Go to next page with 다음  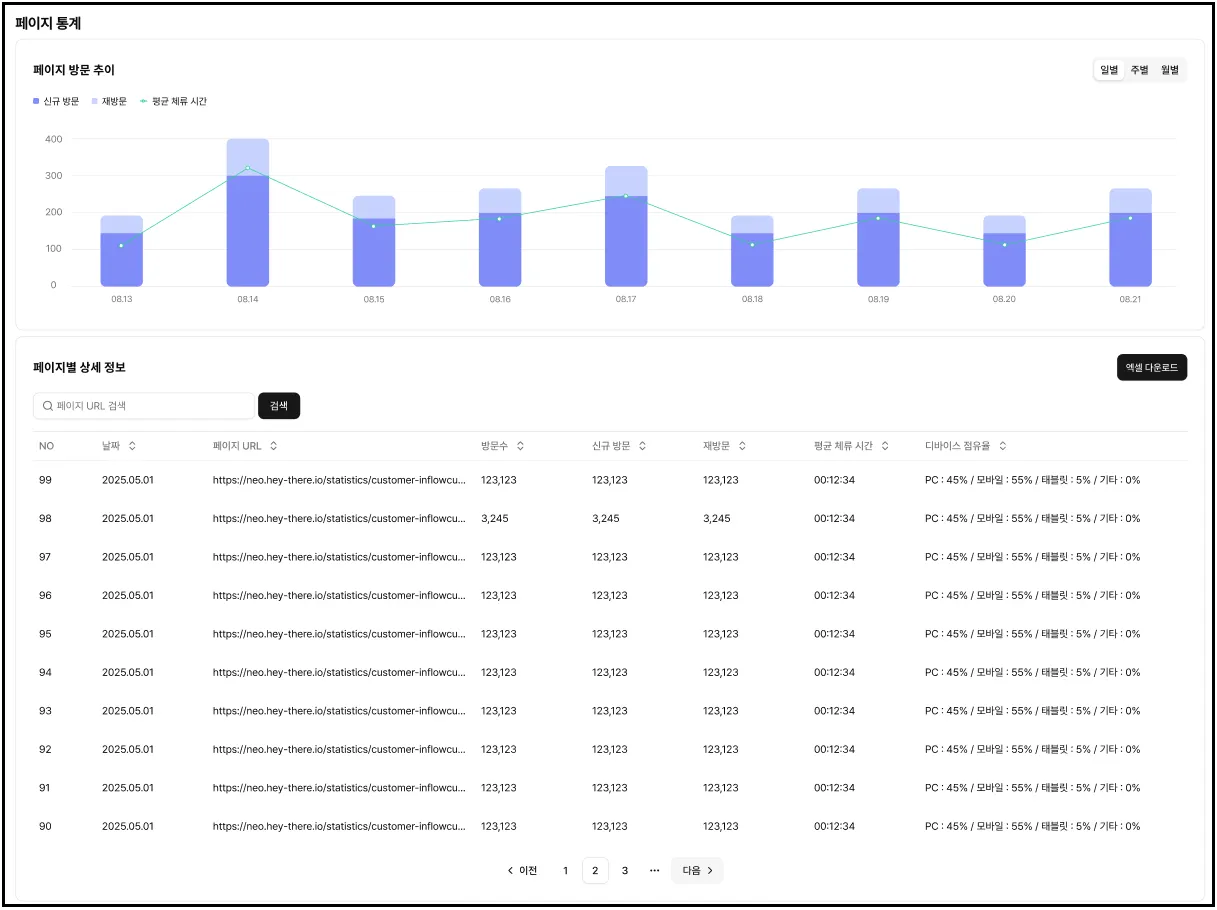697,871
